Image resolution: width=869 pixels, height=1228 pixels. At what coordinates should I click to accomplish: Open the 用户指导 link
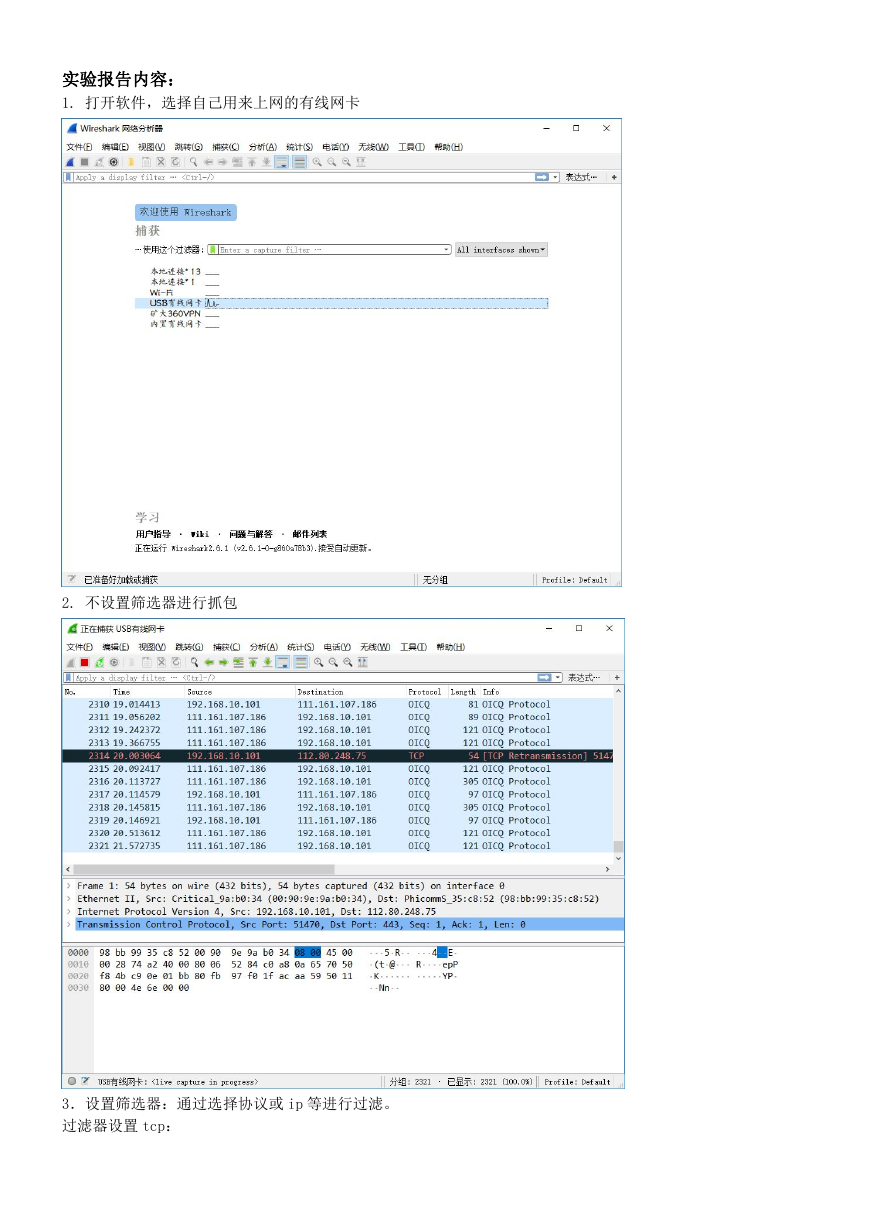(x=153, y=534)
